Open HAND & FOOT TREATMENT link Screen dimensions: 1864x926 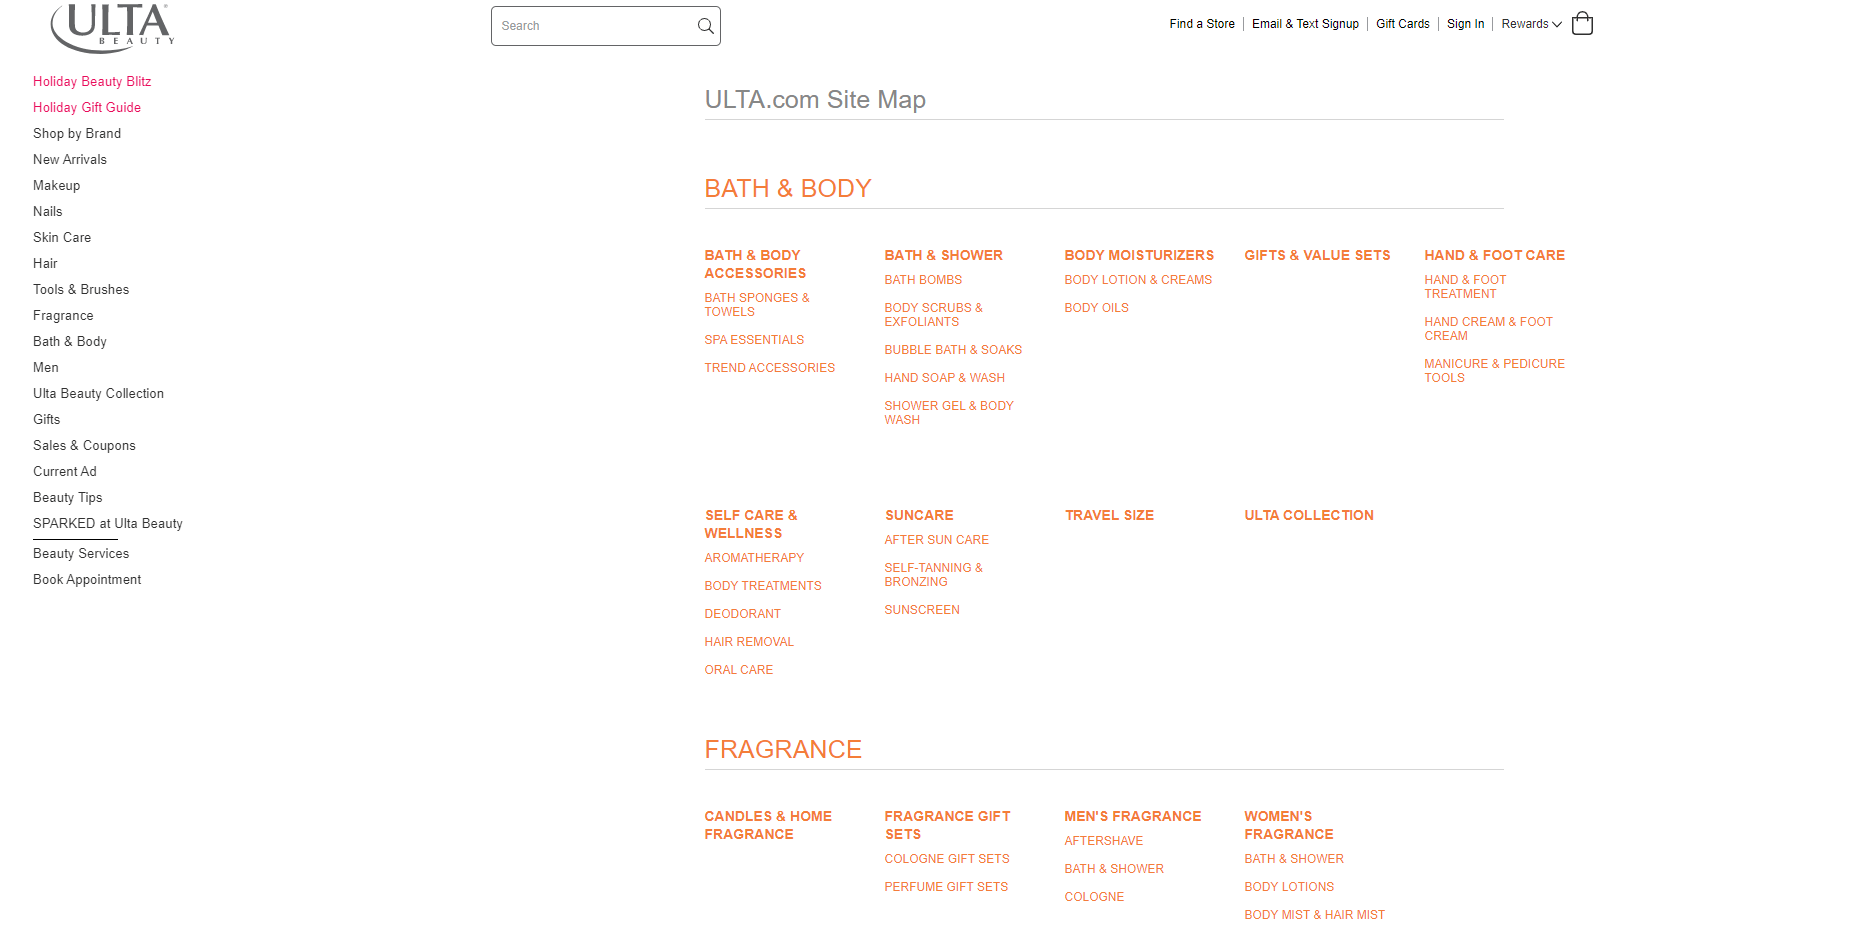pos(1465,287)
